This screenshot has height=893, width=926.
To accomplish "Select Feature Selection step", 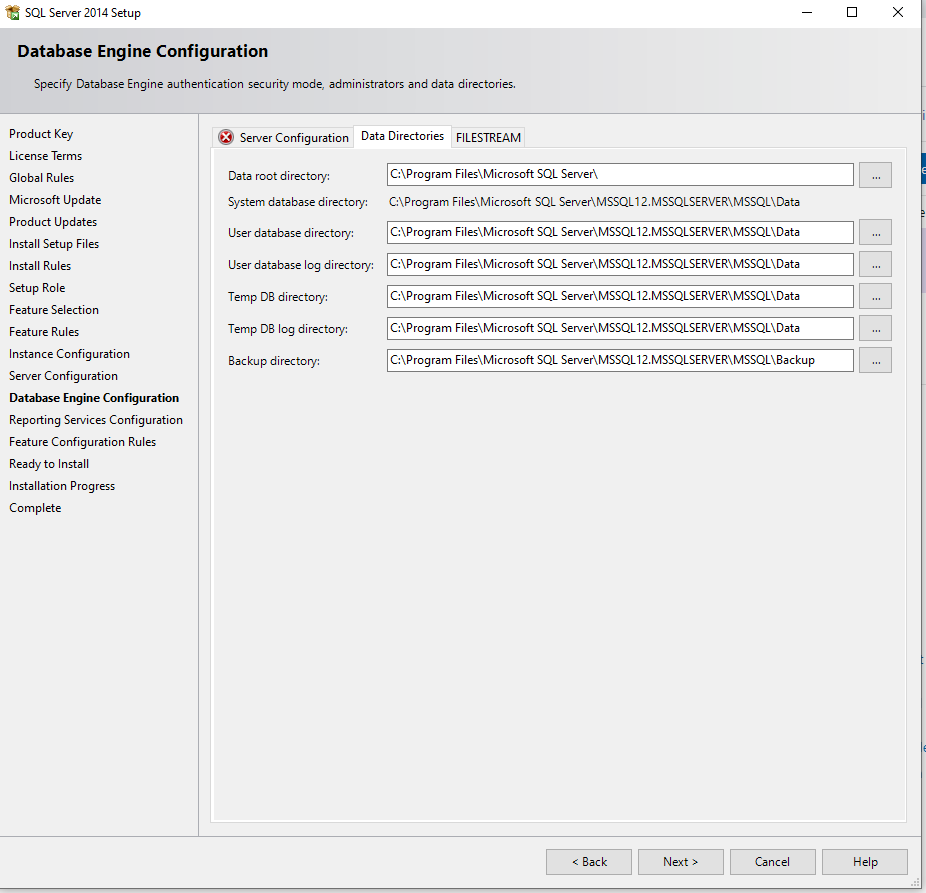I will tap(54, 310).
